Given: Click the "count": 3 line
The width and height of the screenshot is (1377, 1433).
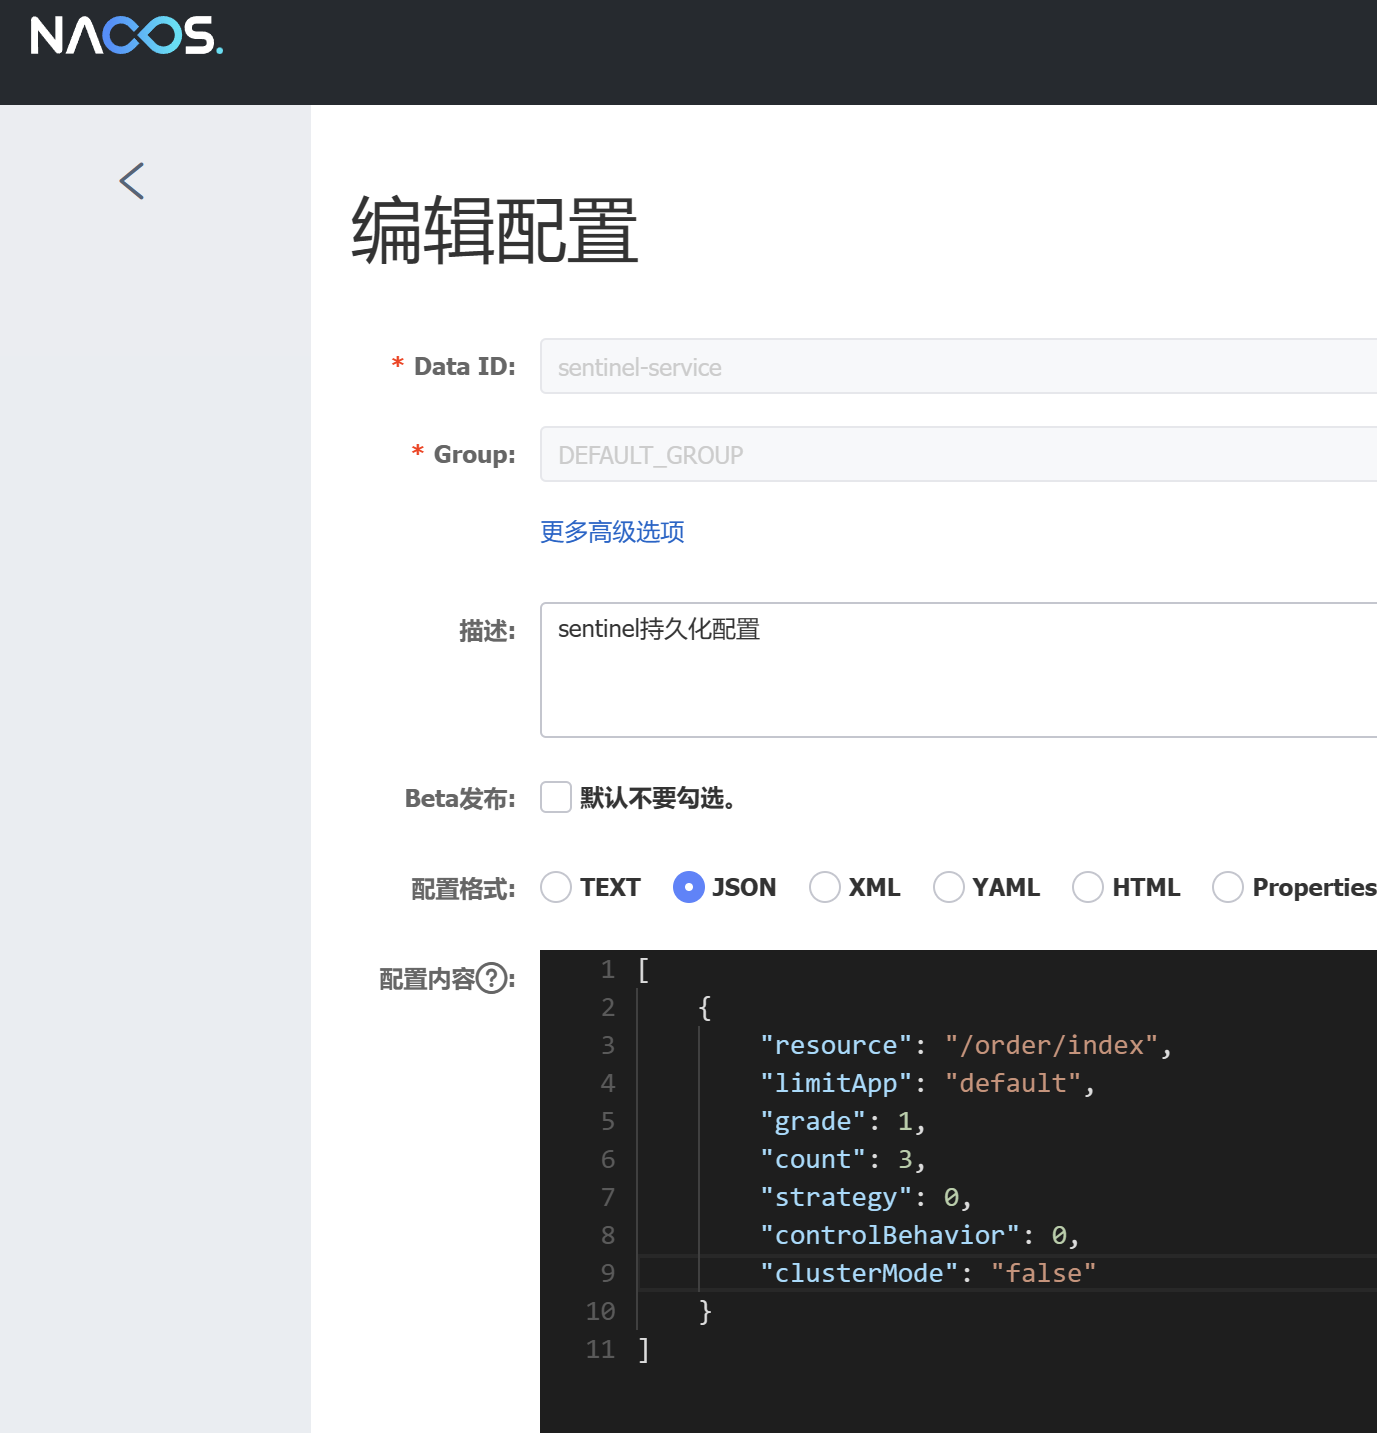Looking at the screenshot, I should [843, 1159].
